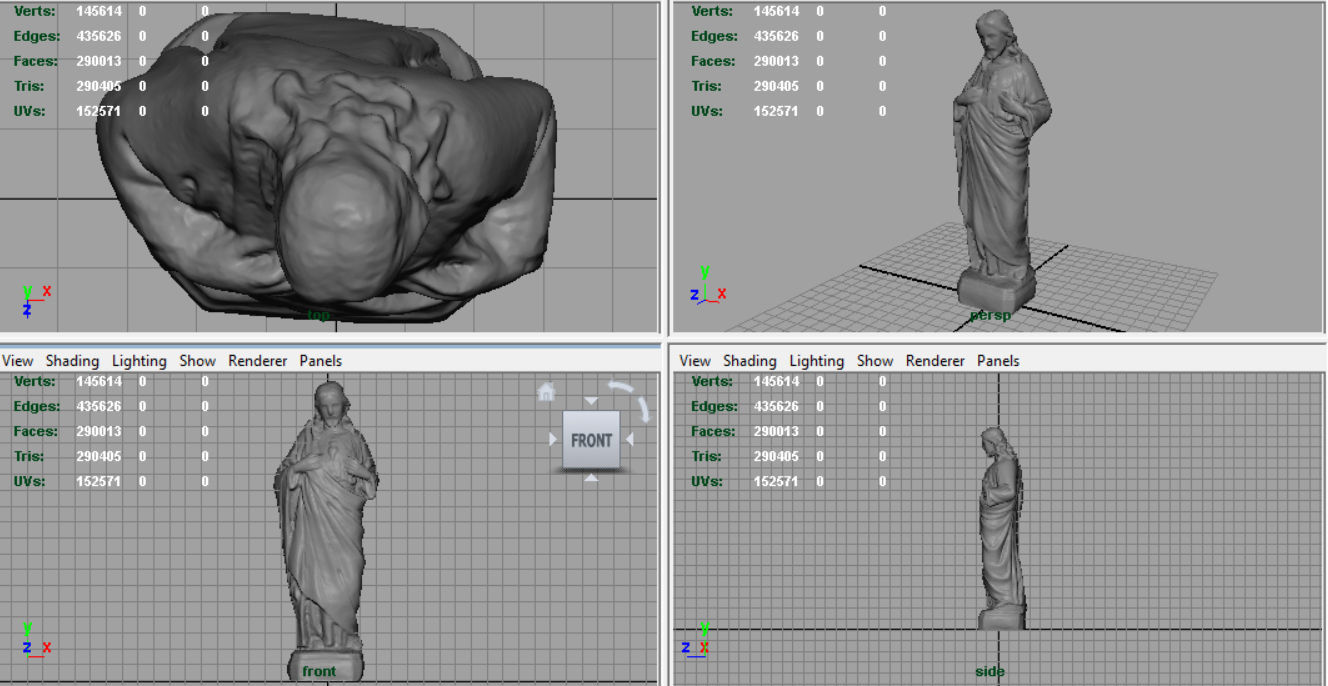Open the Lighting menu in the front panel
Image resolution: width=1328 pixels, height=686 pixels.
point(139,361)
